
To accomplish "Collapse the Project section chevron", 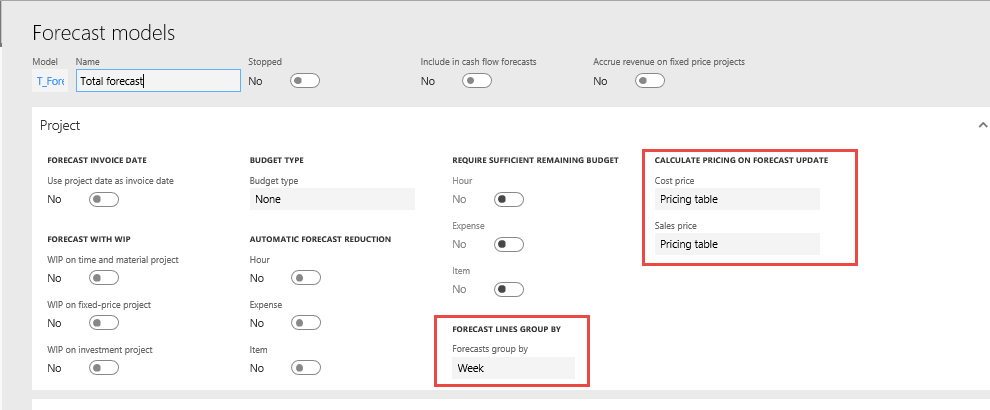I will coord(982,125).
